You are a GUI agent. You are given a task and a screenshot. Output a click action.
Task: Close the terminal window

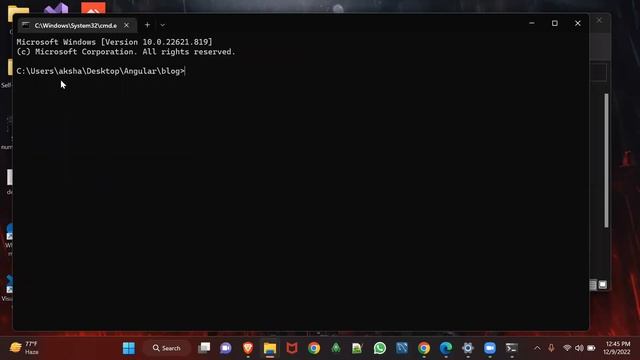(578, 23)
